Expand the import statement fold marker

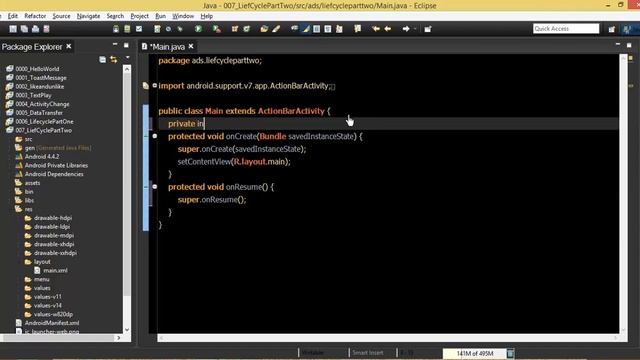pyautogui.click(x=155, y=85)
